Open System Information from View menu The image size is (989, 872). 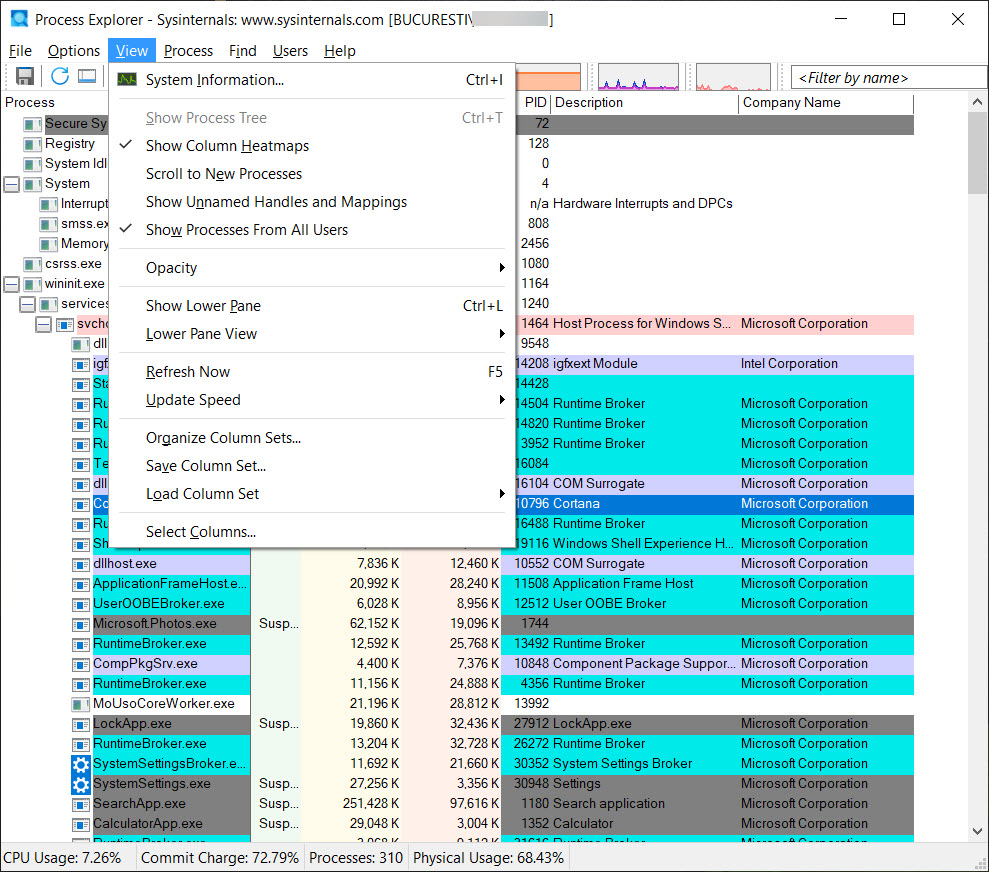312,80
